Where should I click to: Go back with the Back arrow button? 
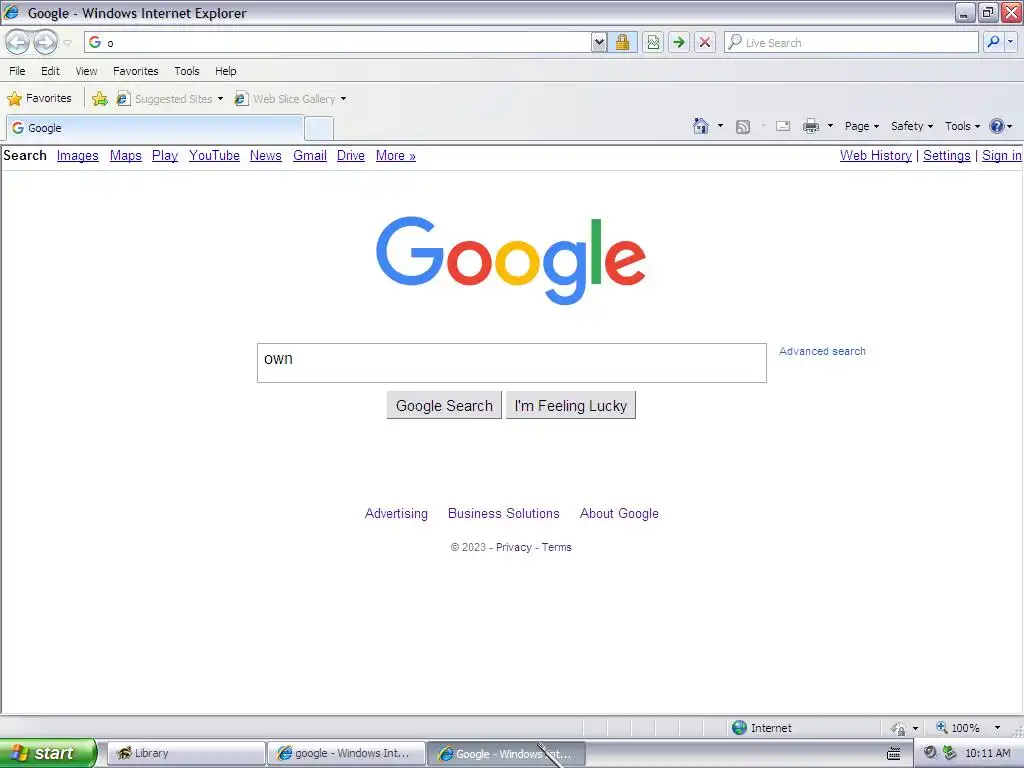tap(18, 42)
